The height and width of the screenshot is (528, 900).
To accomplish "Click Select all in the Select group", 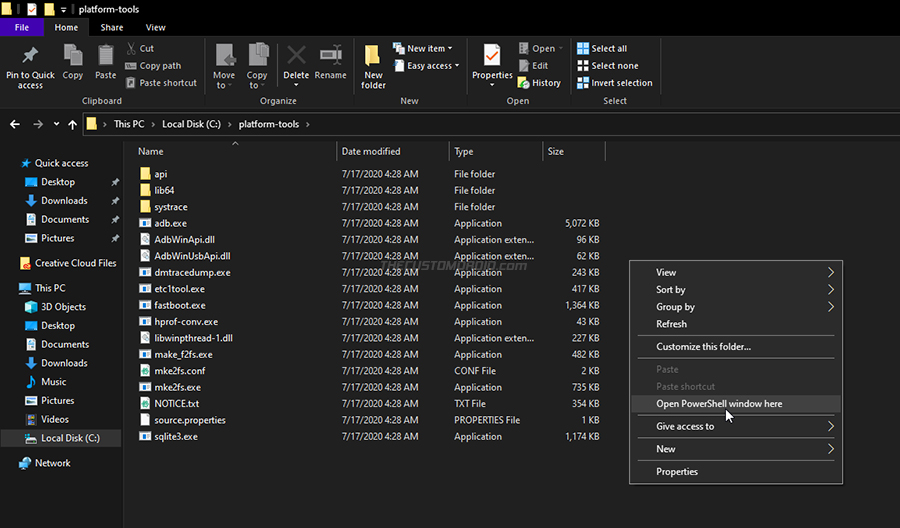I will point(603,48).
